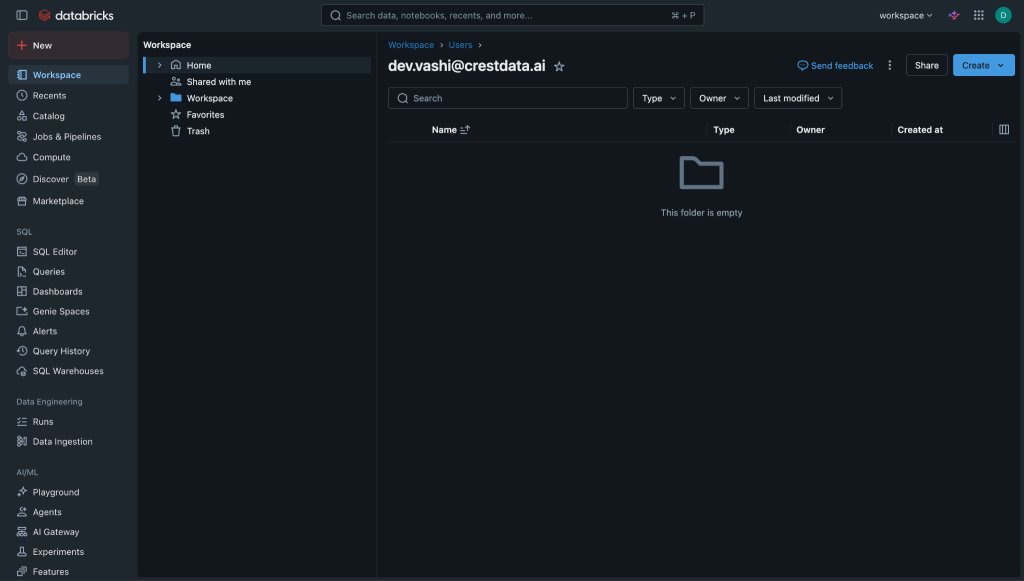This screenshot has width=1024, height=581.
Task: Click the Created at column header
Action: 920,129
